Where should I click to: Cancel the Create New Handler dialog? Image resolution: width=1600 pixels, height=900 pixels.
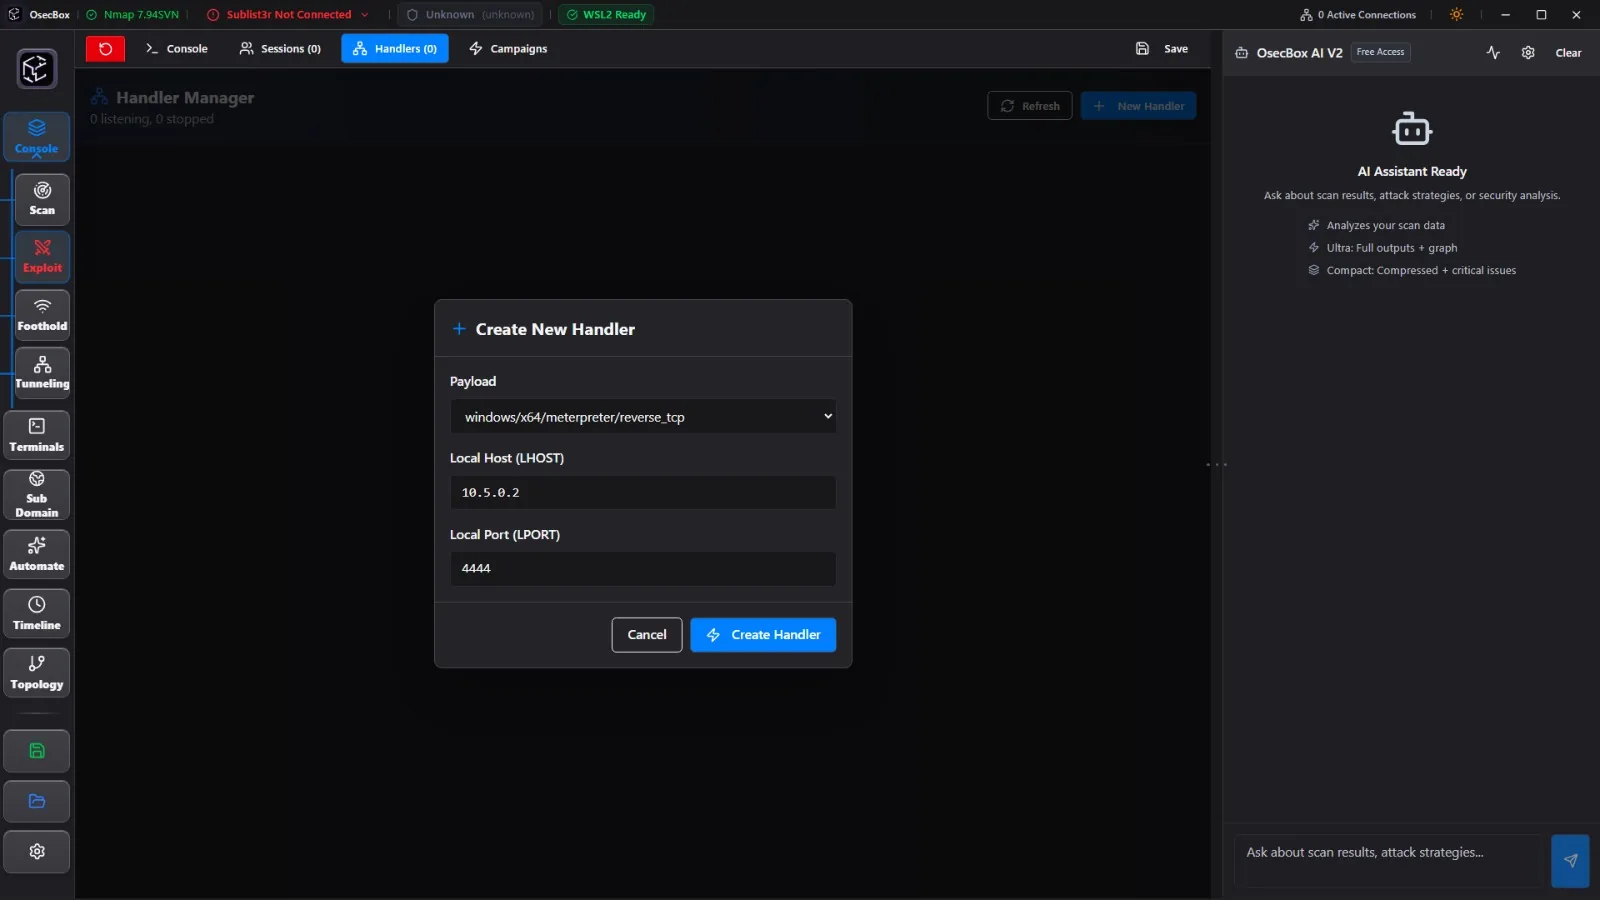tap(647, 635)
